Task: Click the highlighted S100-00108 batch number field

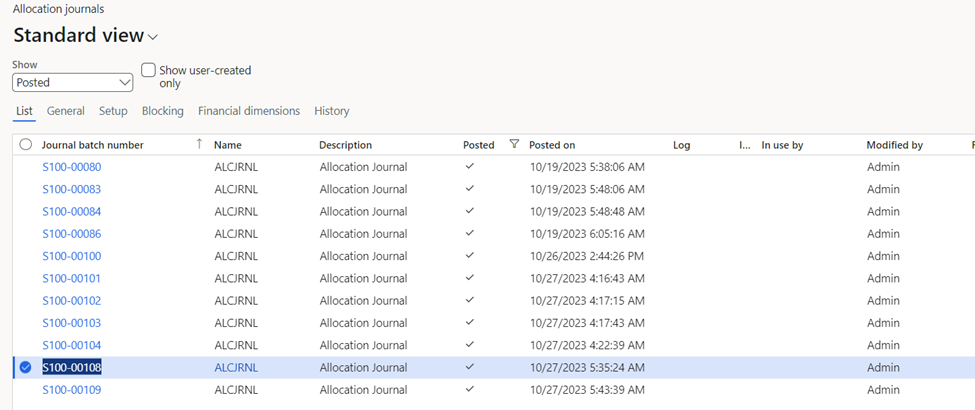Action: (72, 368)
